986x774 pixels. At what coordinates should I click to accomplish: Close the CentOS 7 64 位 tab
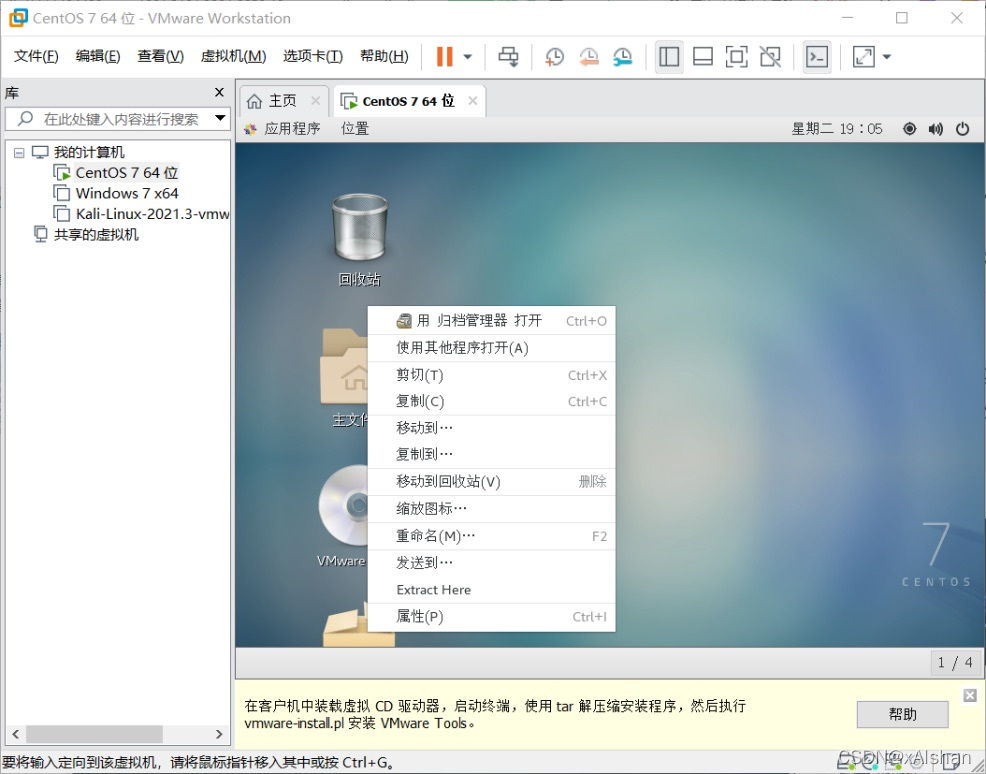point(473,101)
